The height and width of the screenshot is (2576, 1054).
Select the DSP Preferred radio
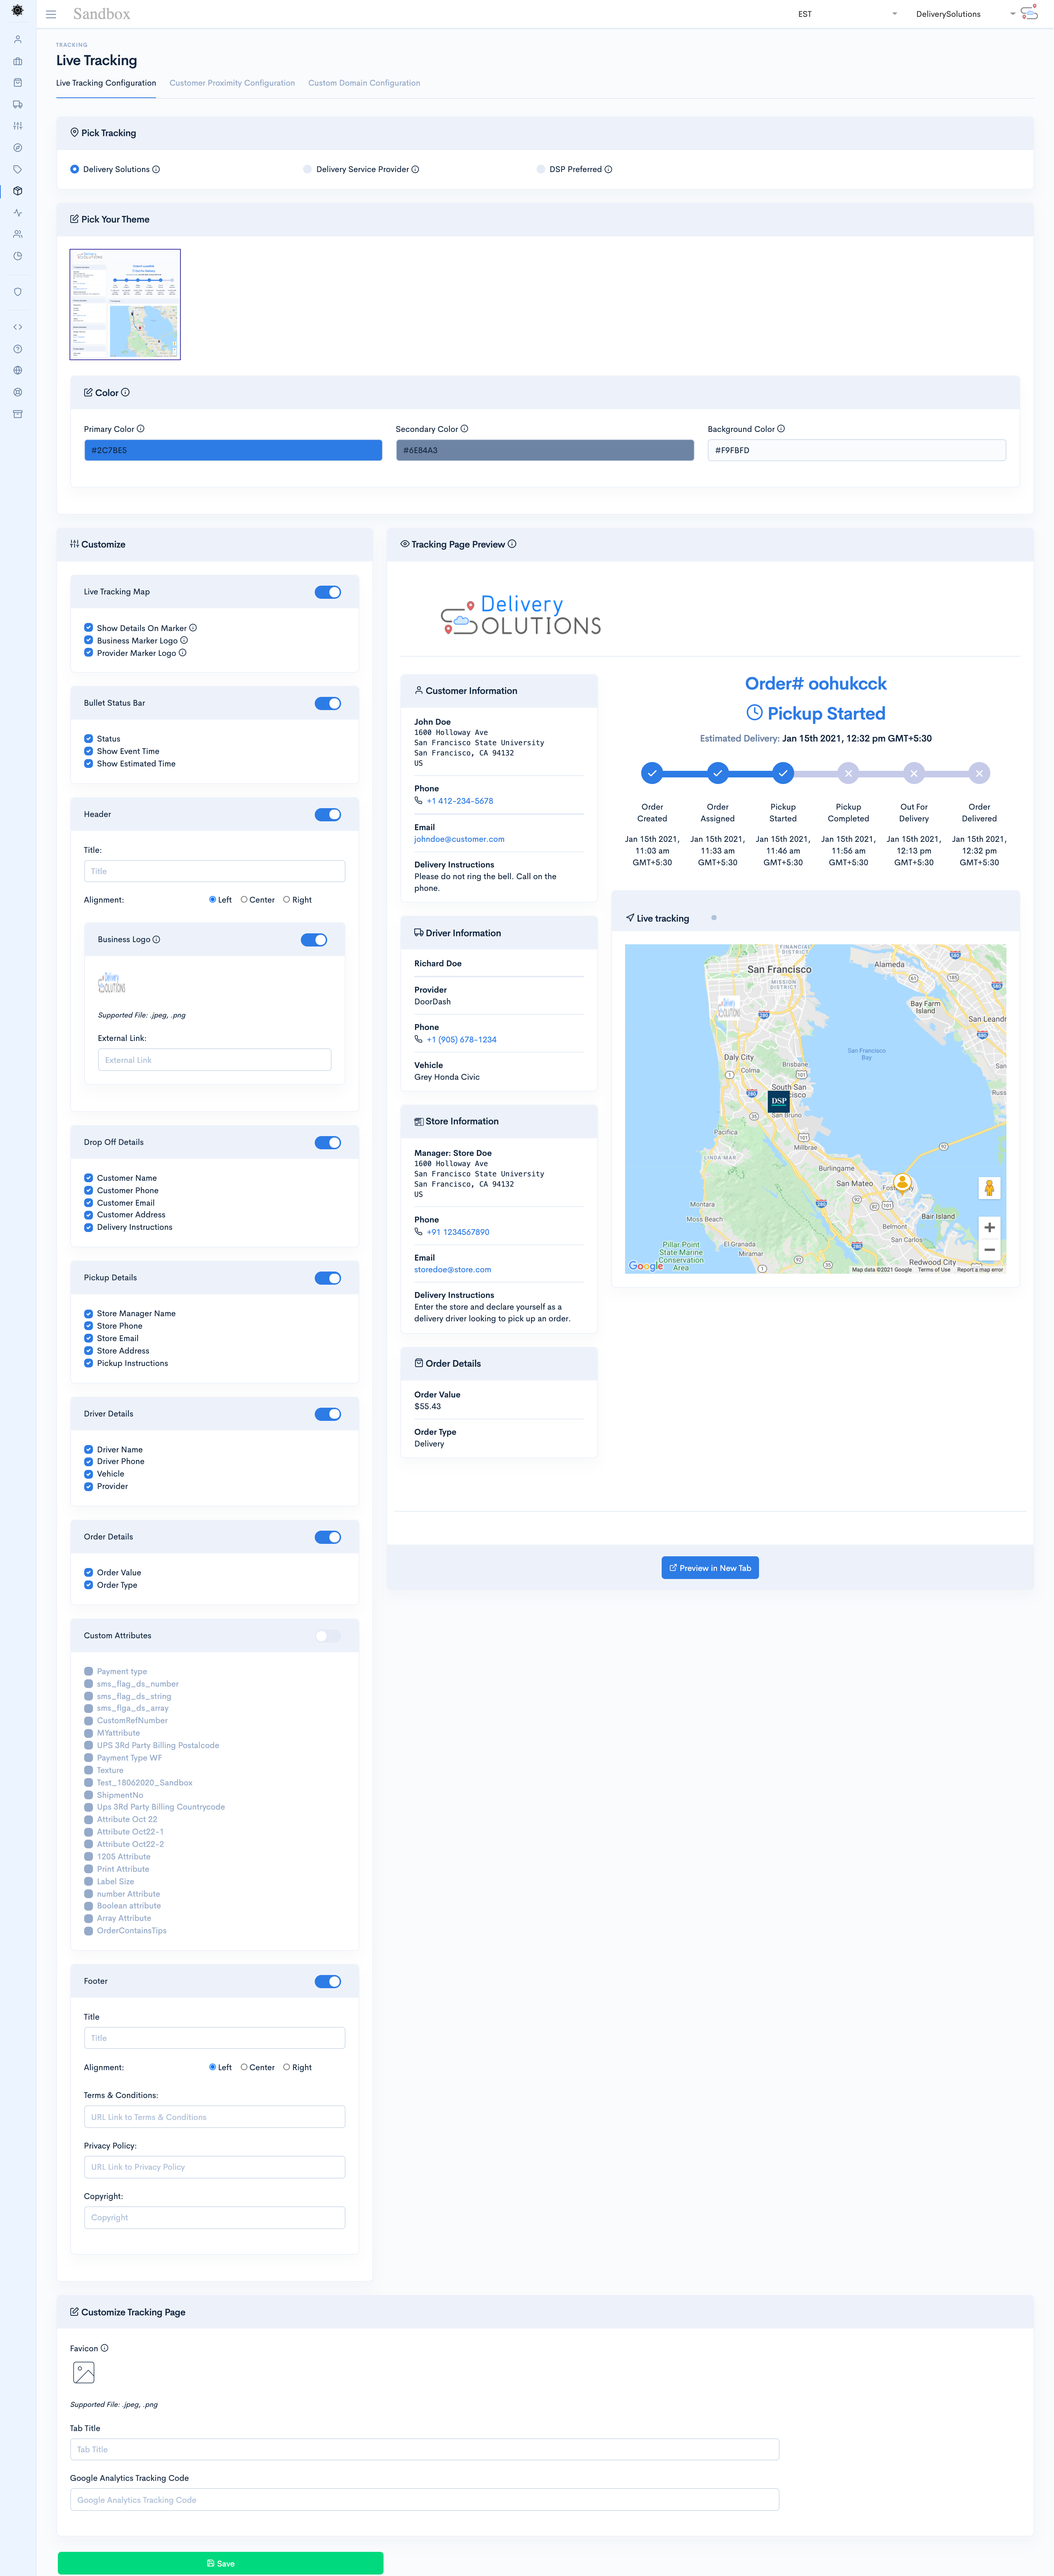(x=541, y=169)
